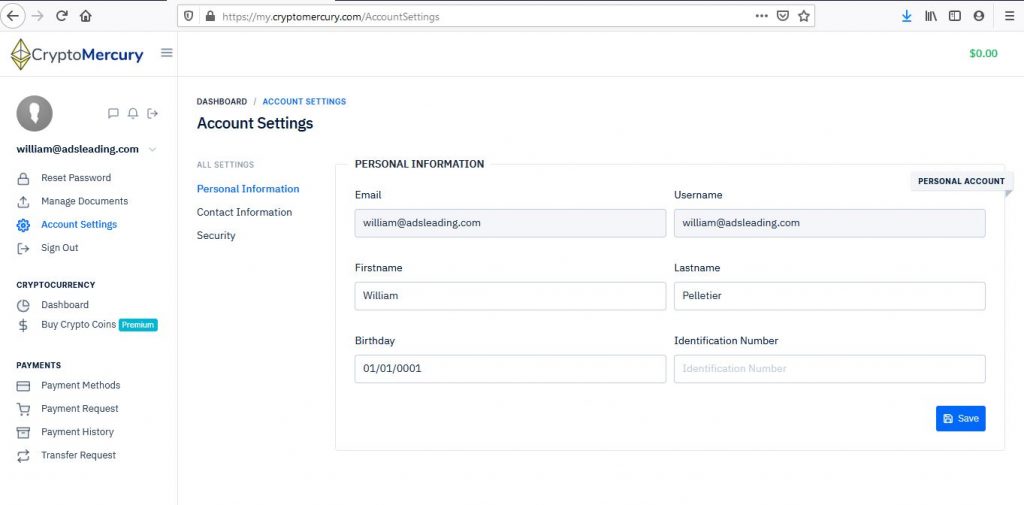Expand the william@adsleading.com account chevron

click(152, 150)
